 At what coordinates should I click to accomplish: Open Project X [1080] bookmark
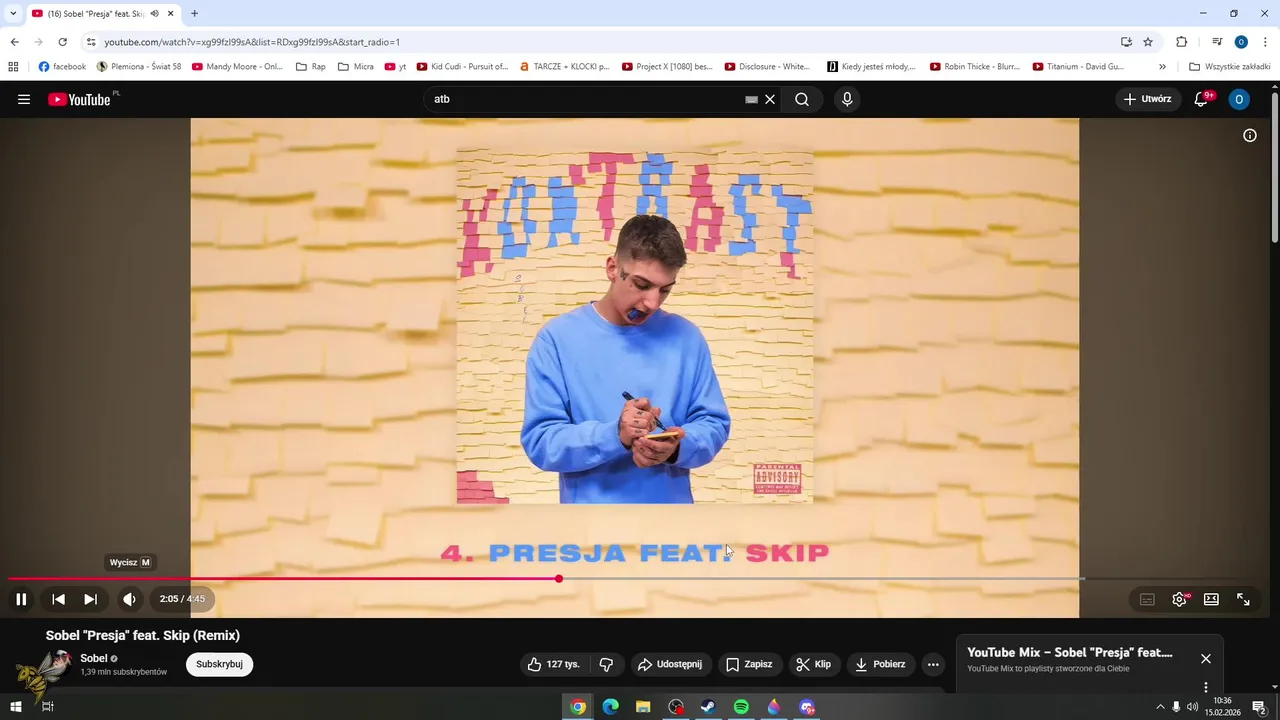667,67
